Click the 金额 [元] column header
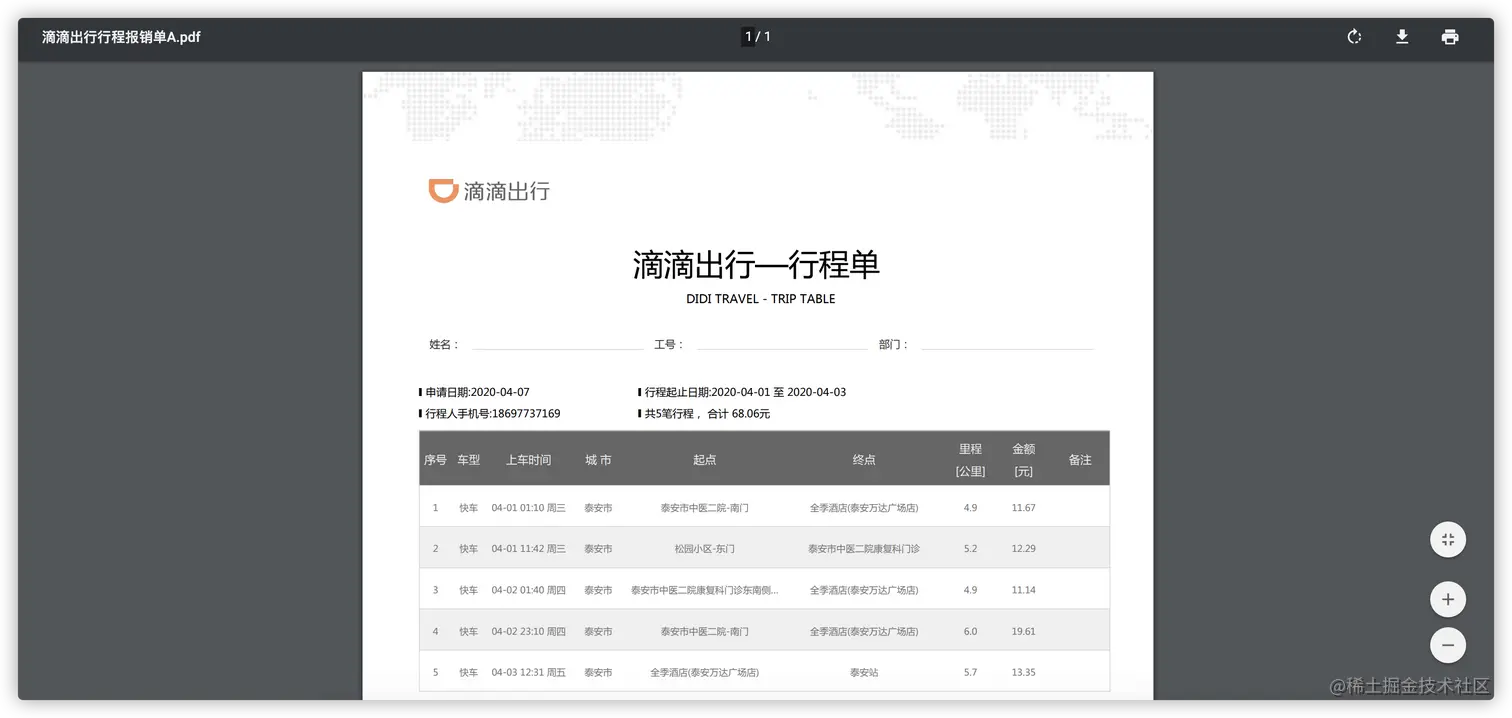The height and width of the screenshot is (718, 1512). 1023,460
